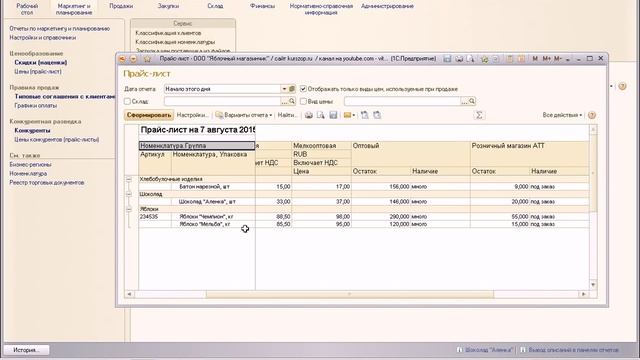
Task: Select the Батон нарезной, шт row cell
Action: pos(213,187)
